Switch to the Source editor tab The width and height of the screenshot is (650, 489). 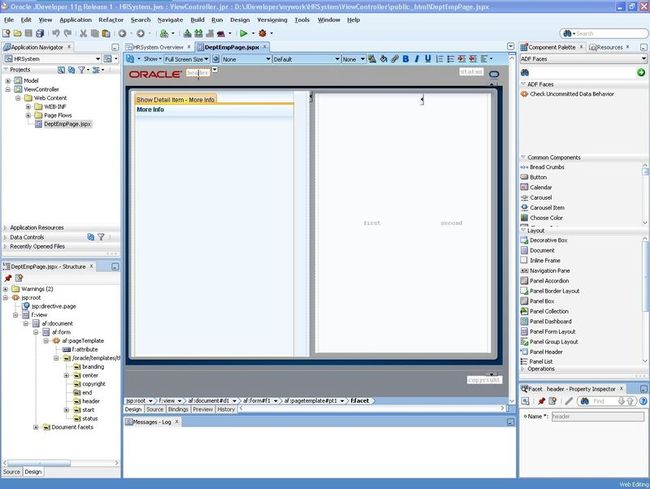155,409
